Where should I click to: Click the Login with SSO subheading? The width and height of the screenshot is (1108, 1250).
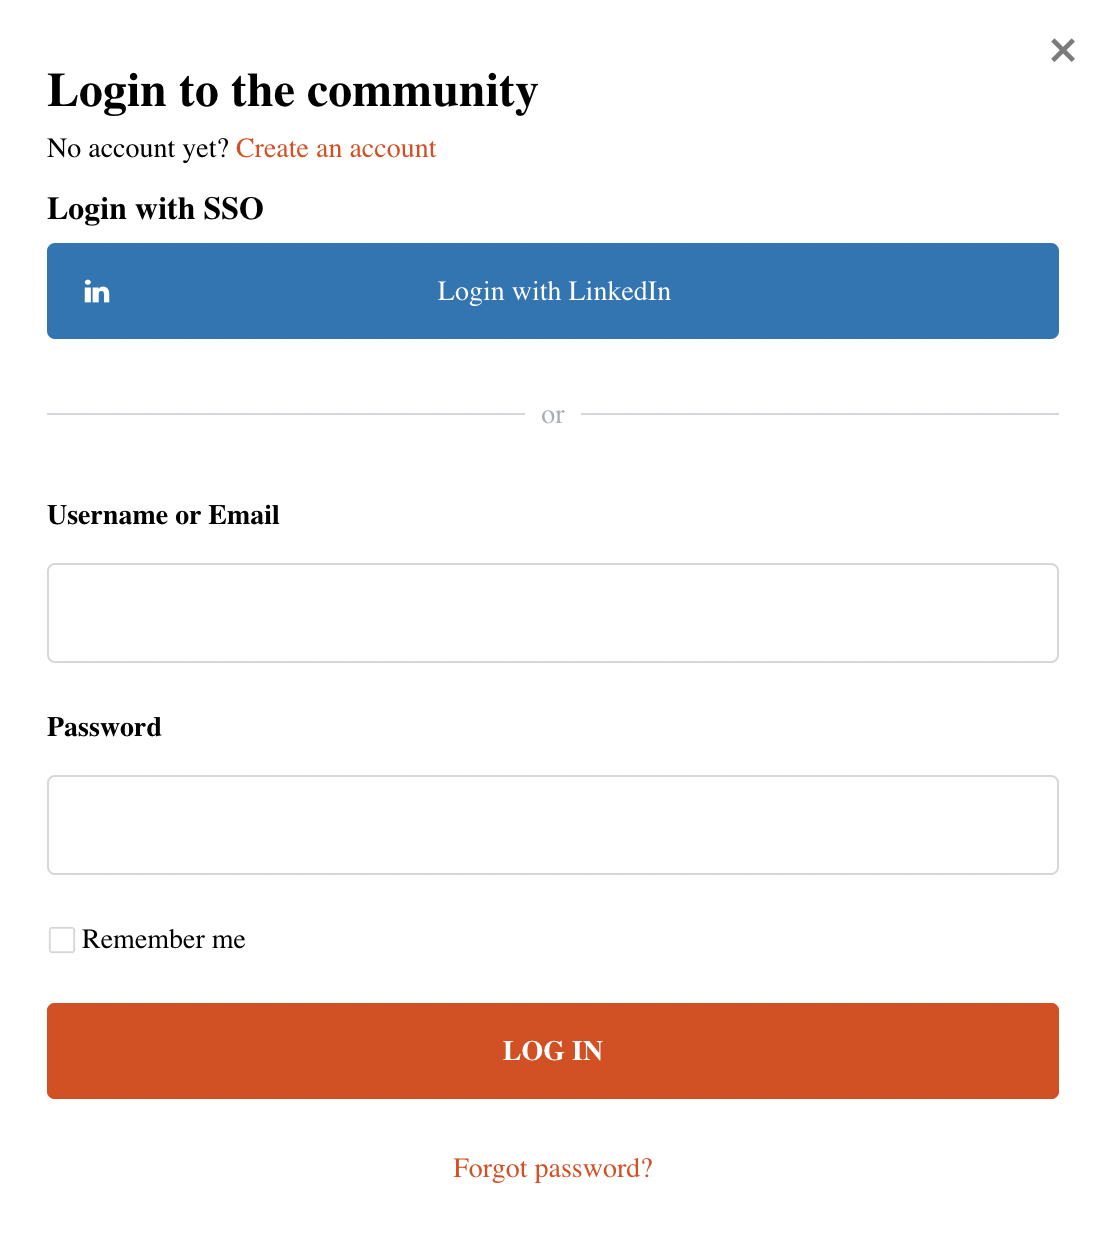155,209
